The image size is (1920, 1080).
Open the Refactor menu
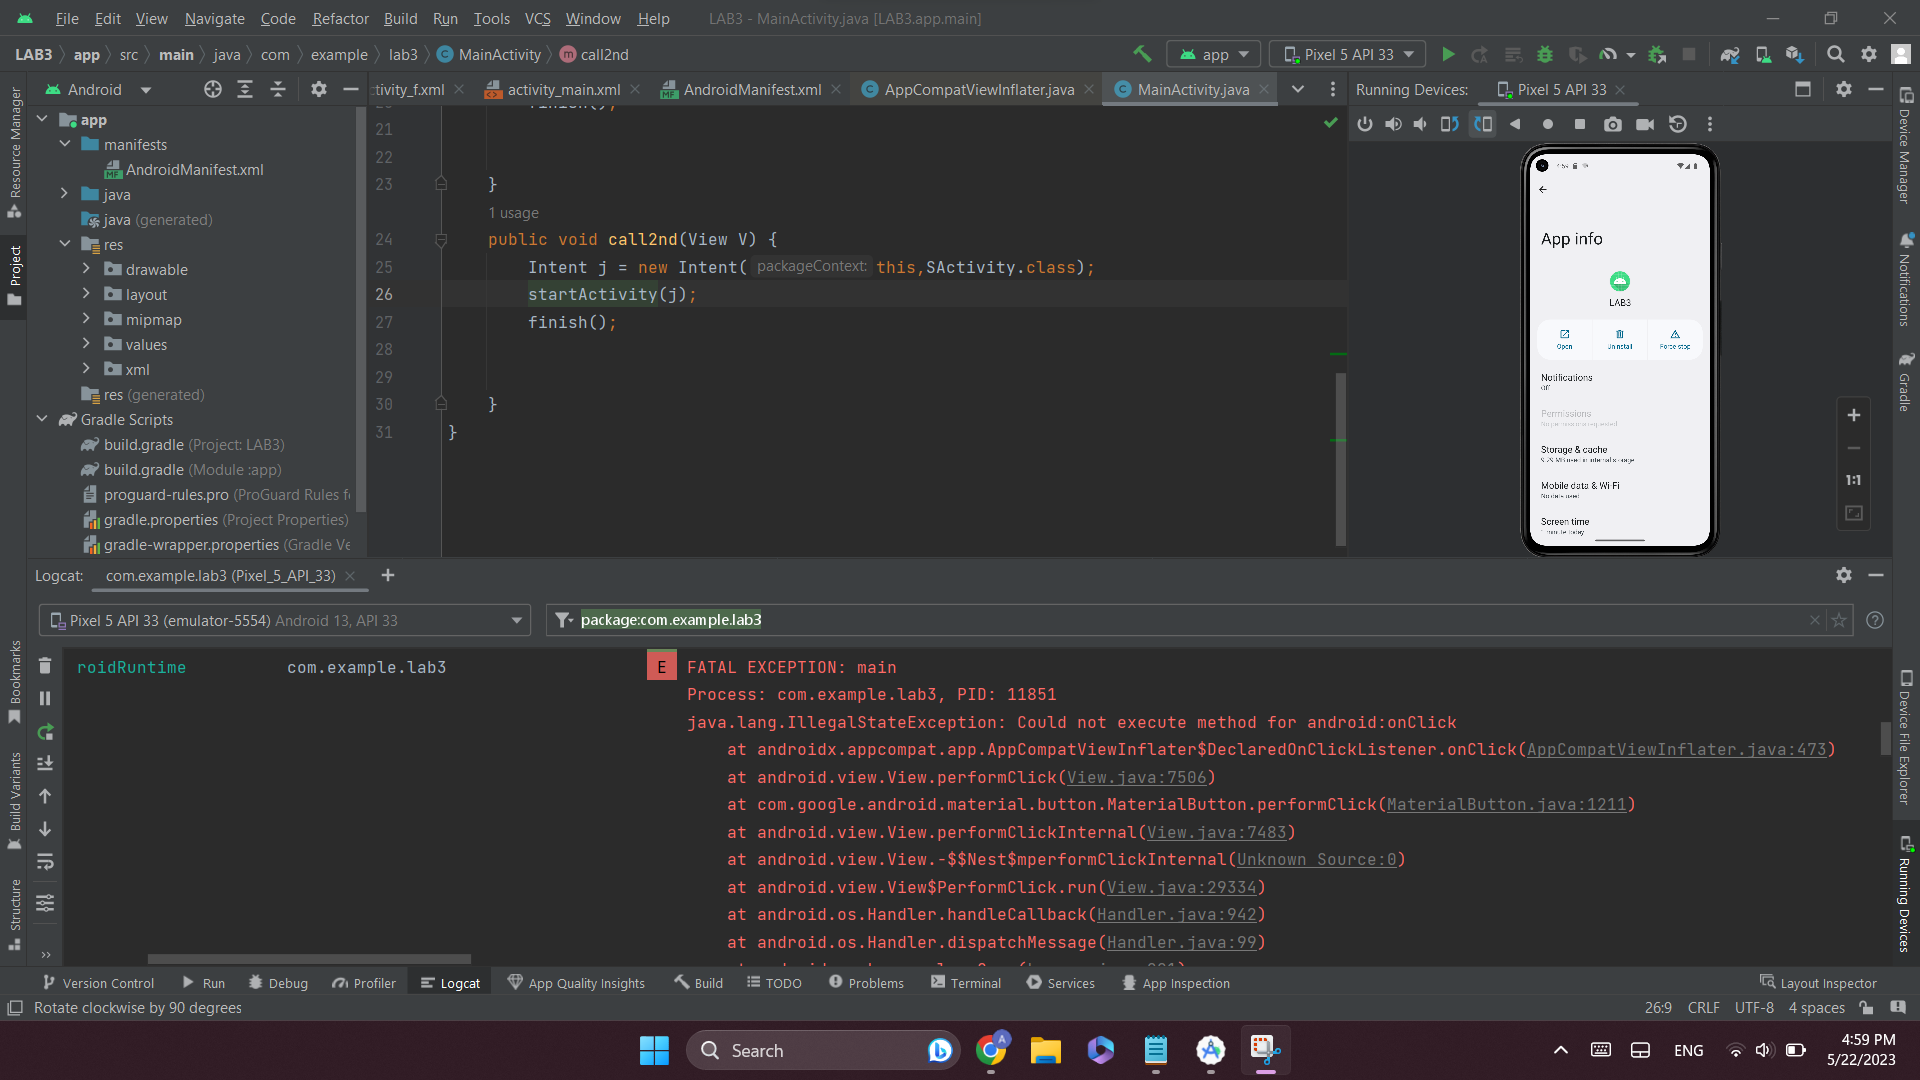coord(340,18)
